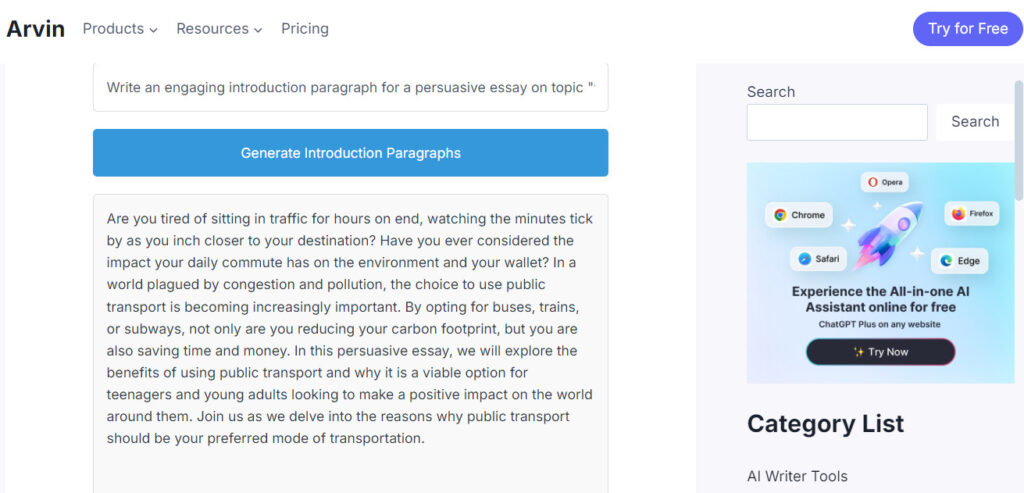
Task: Click Generate Introduction Paragraphs button
Action: click(350, 153)
